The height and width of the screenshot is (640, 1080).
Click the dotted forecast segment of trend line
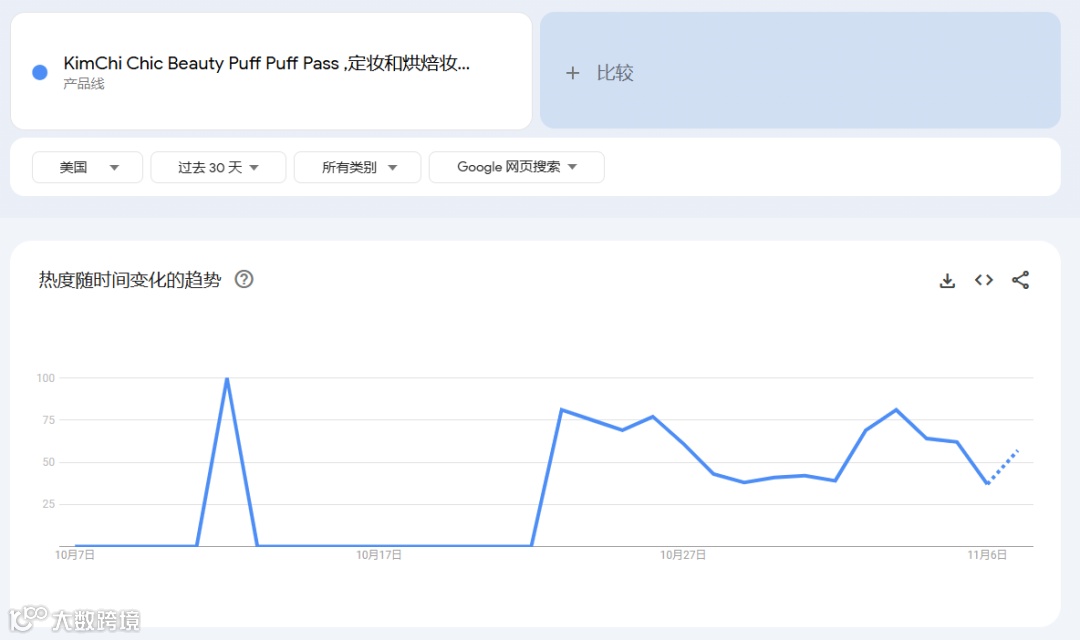[x=1003, y=466]
